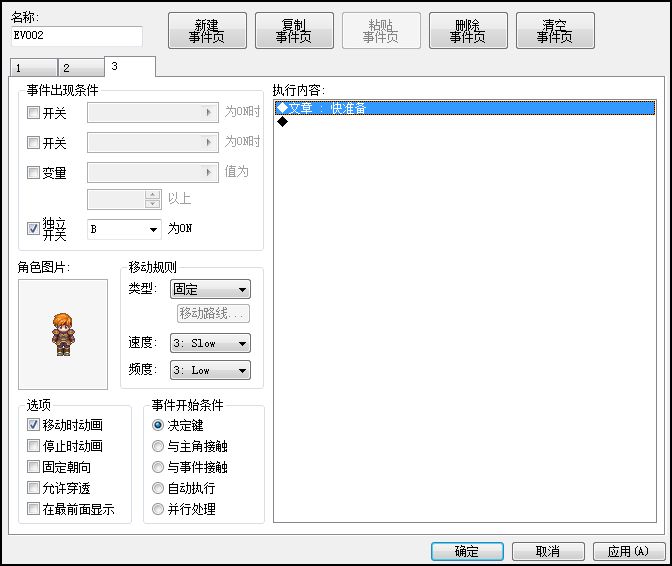Click the 新建事件页 button
This screenshot has width=672, height=566.
coord(207,30)
